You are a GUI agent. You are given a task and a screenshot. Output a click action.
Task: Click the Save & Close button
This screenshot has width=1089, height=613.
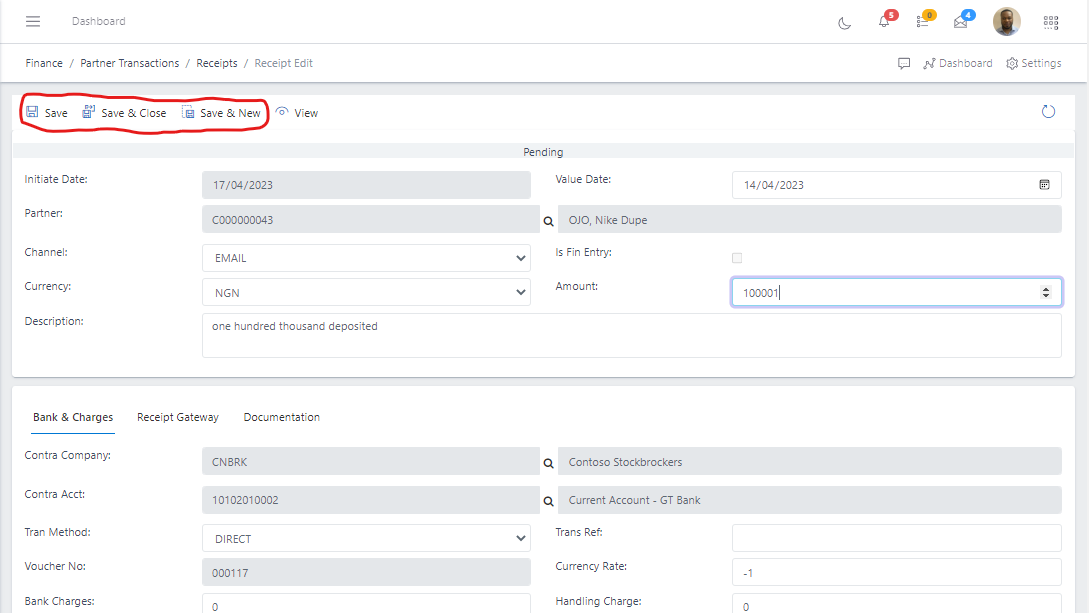[125, 113]
